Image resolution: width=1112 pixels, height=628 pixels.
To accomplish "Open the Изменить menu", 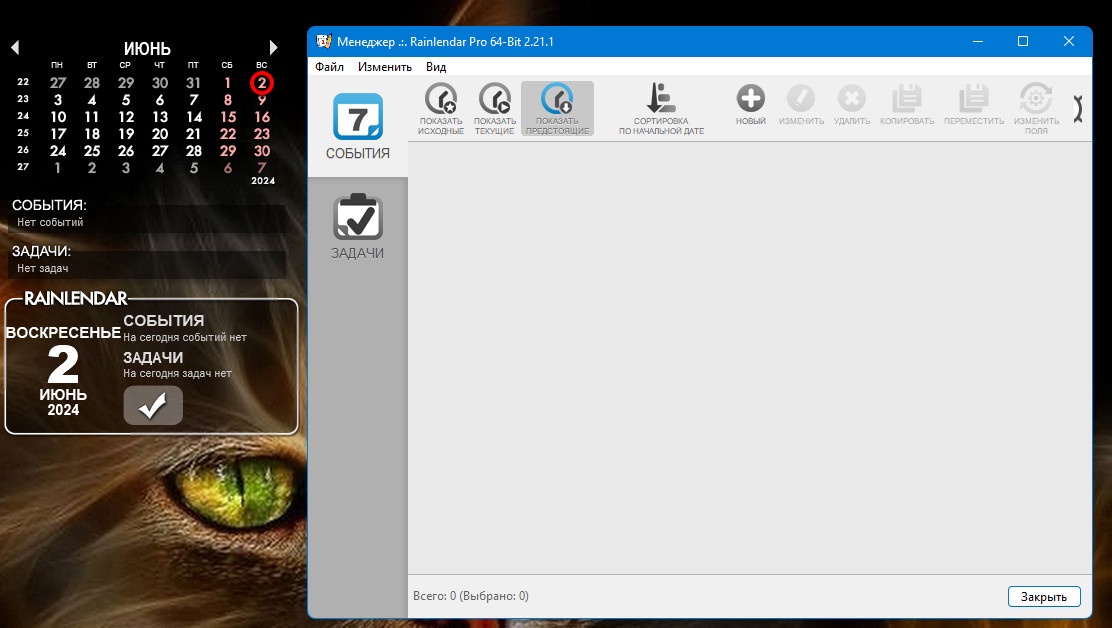I will pyautogui.click(x=384, y=67).
